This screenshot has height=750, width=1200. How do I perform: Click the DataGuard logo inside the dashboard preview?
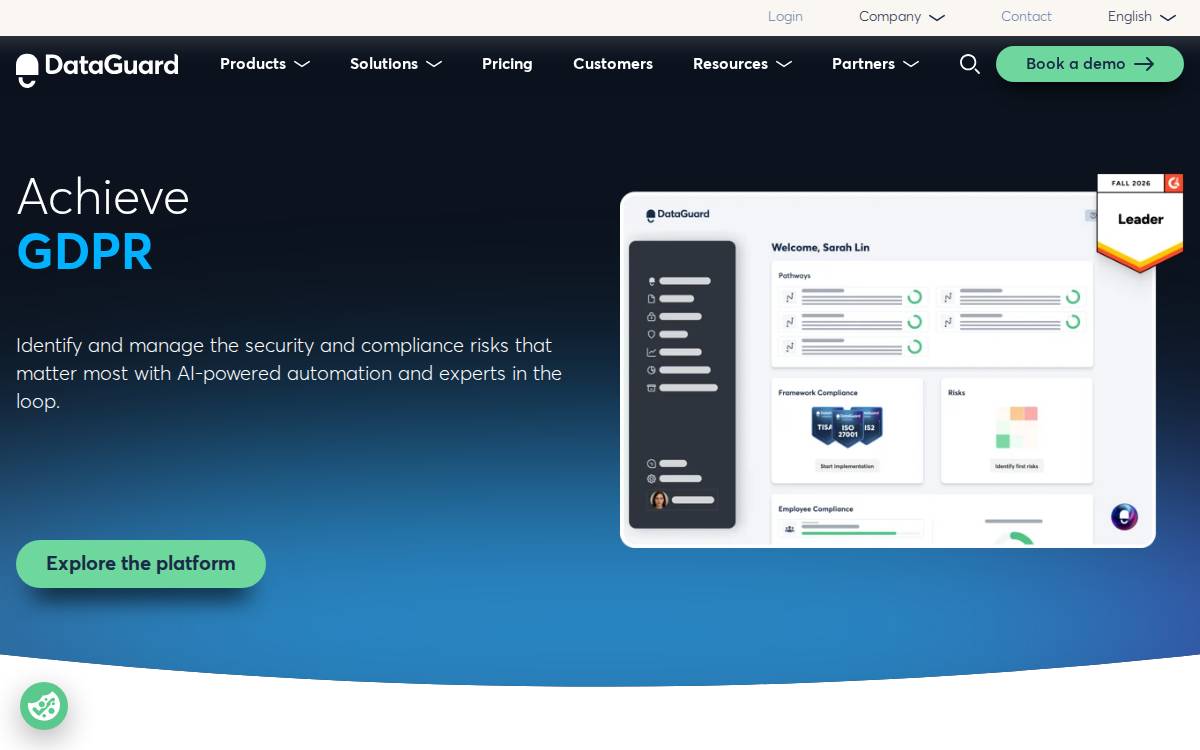point(678,215)
